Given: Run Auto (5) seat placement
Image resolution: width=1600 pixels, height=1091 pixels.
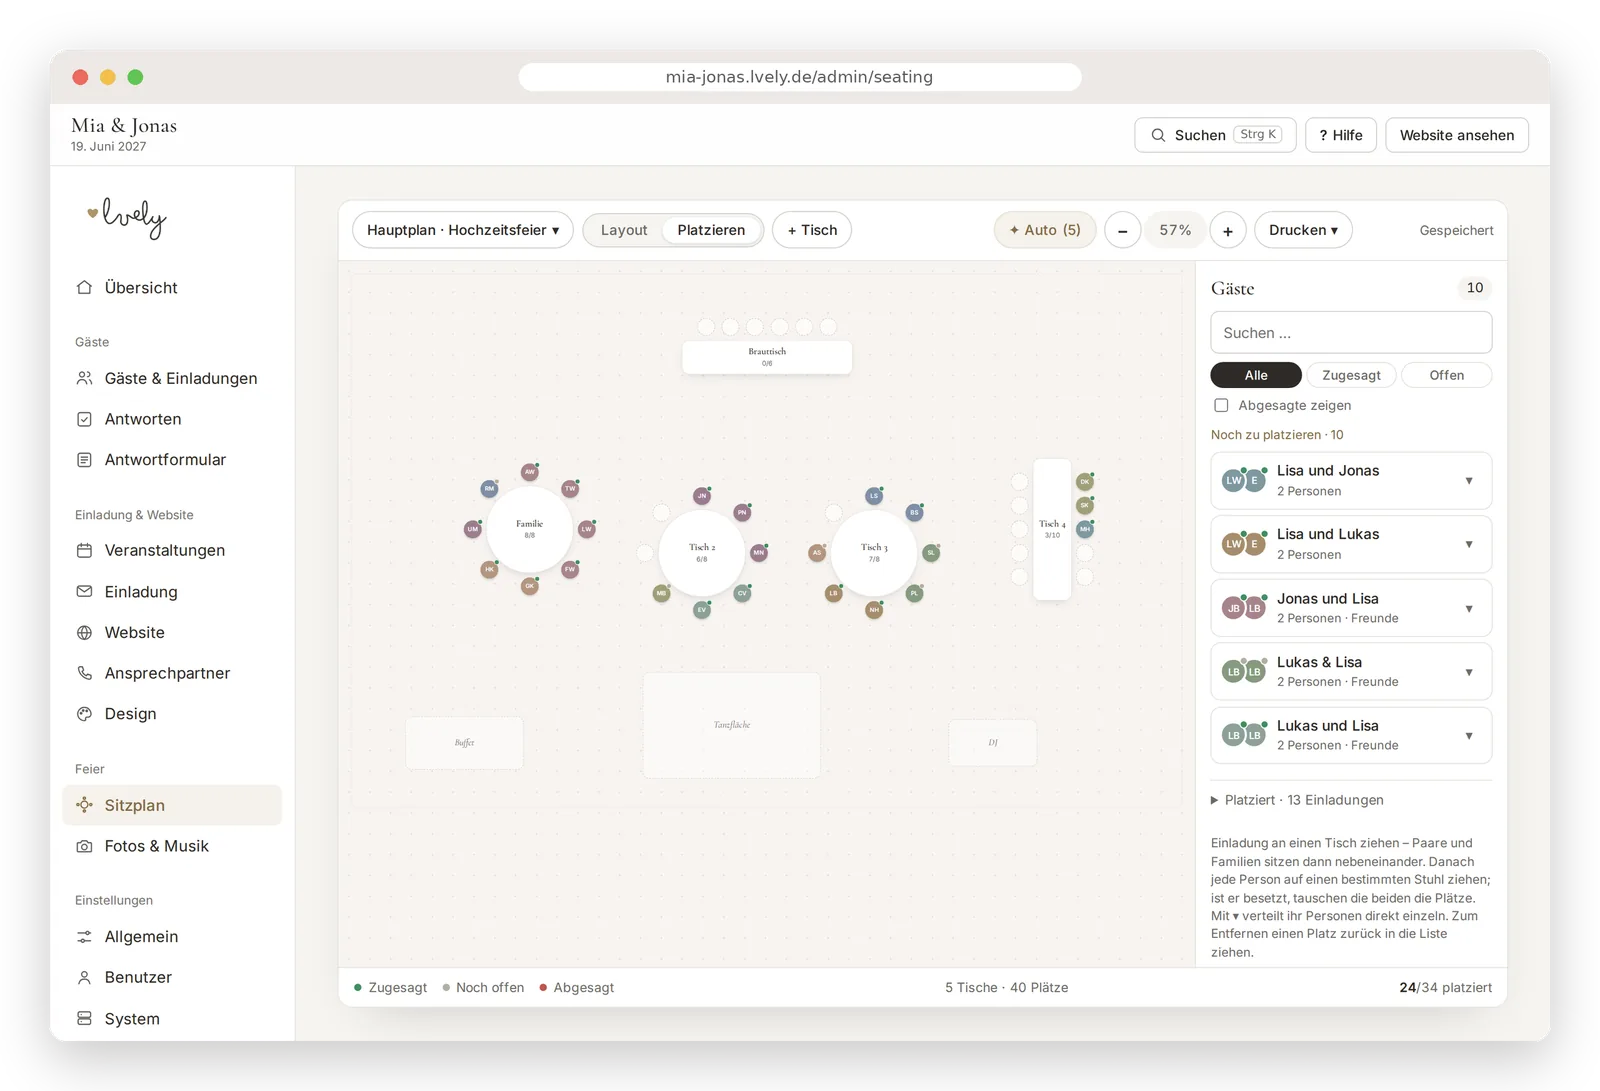Looking at the screenshot, I should click(x=1045, y=230).
